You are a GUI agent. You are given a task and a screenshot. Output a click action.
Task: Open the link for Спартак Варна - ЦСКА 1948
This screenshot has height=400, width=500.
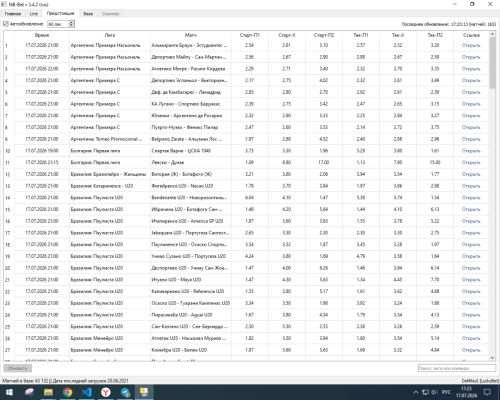(x=471, y=151)
